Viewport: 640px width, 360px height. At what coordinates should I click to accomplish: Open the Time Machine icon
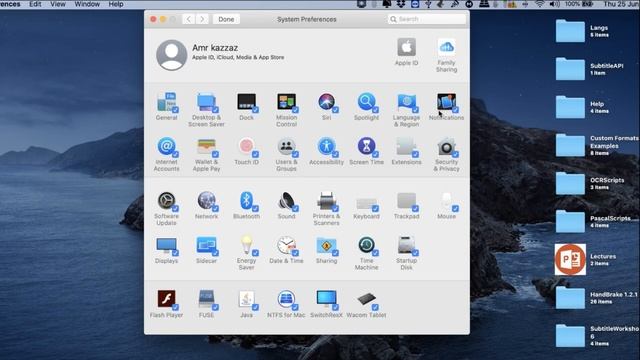coord(367,245)
